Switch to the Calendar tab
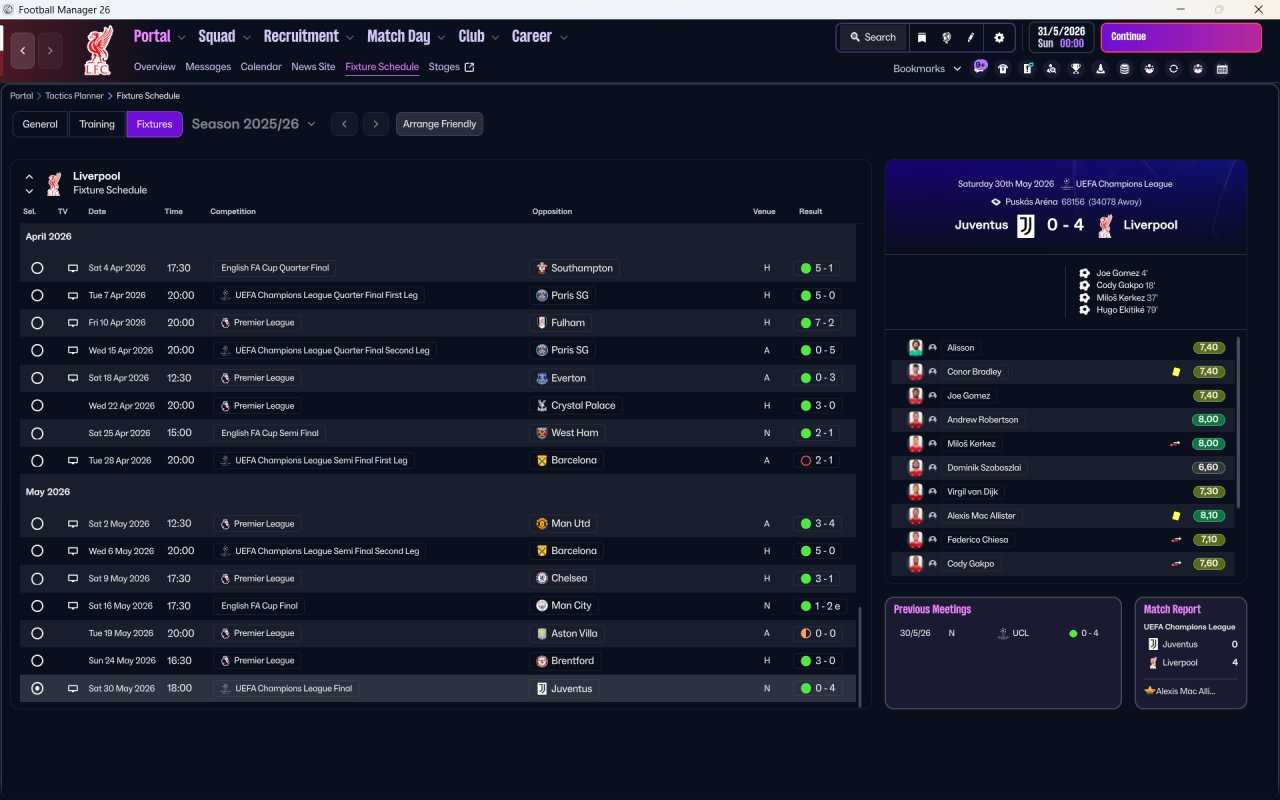 pos(261,67)
